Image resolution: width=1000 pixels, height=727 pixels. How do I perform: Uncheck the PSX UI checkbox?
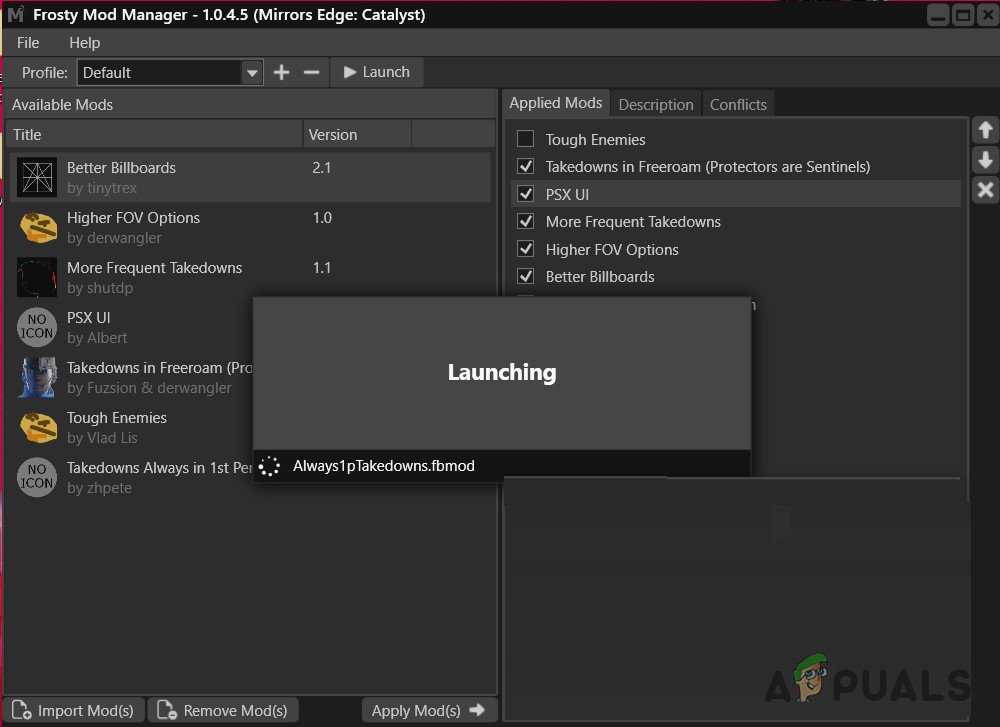[523, 194]
